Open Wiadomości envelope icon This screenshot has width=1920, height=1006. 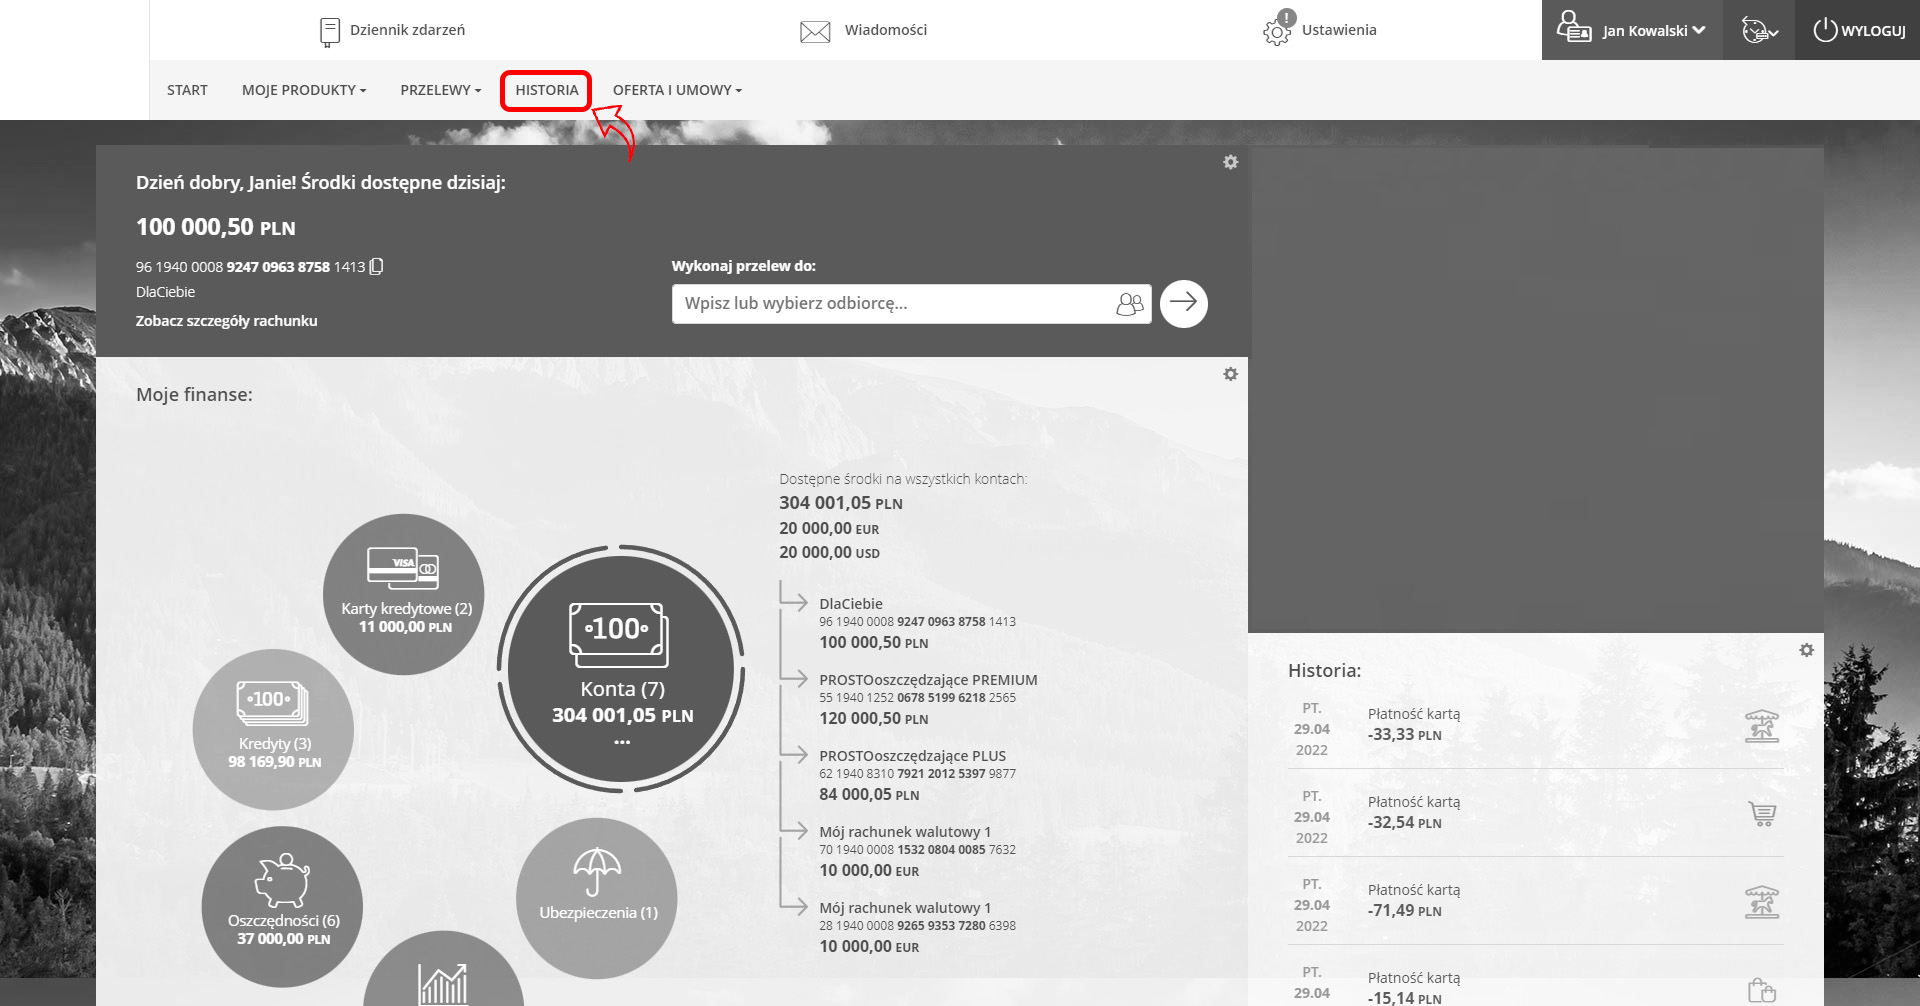coord(815,31)
